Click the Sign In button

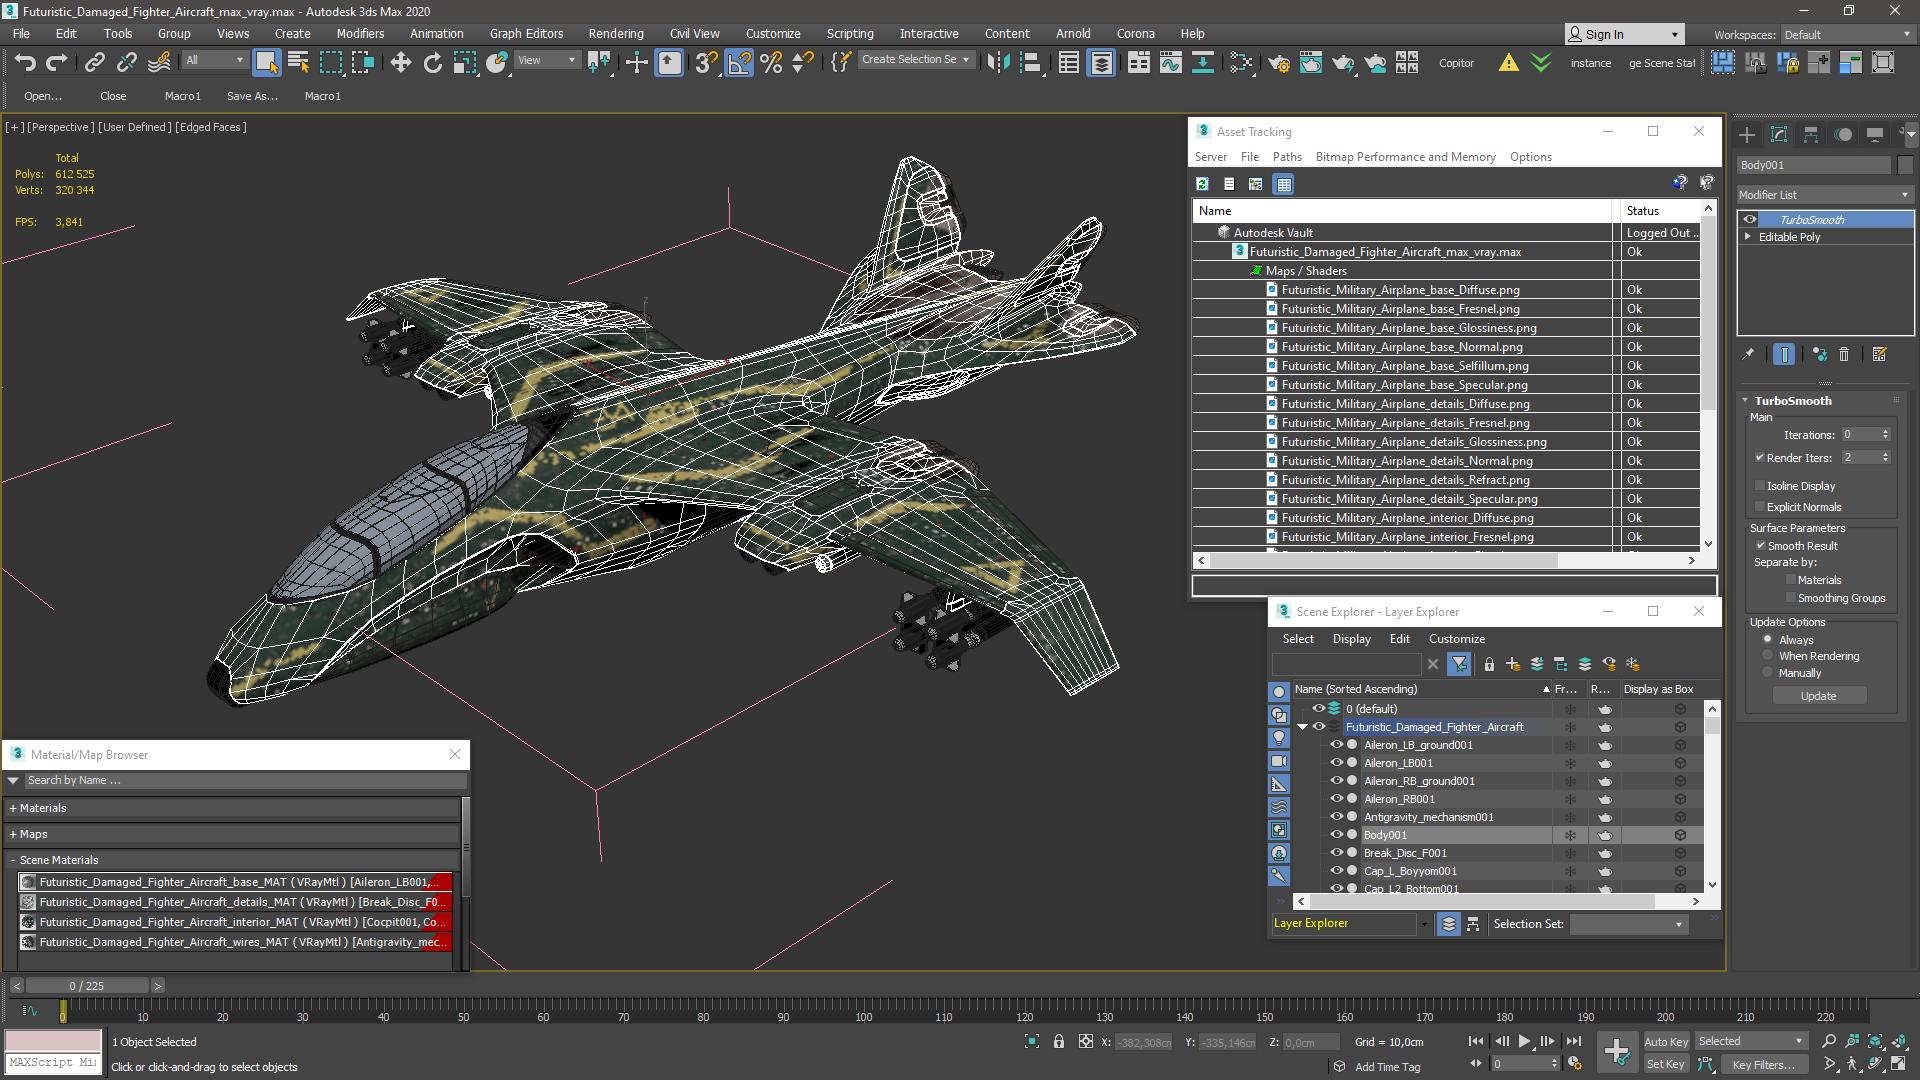coord(1624,34)
